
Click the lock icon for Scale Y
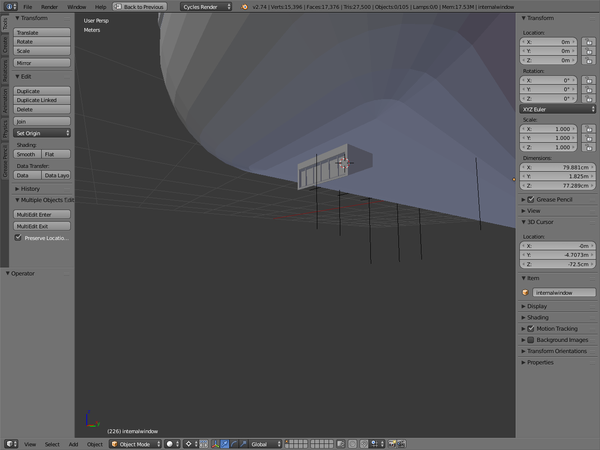pos(590,139)
